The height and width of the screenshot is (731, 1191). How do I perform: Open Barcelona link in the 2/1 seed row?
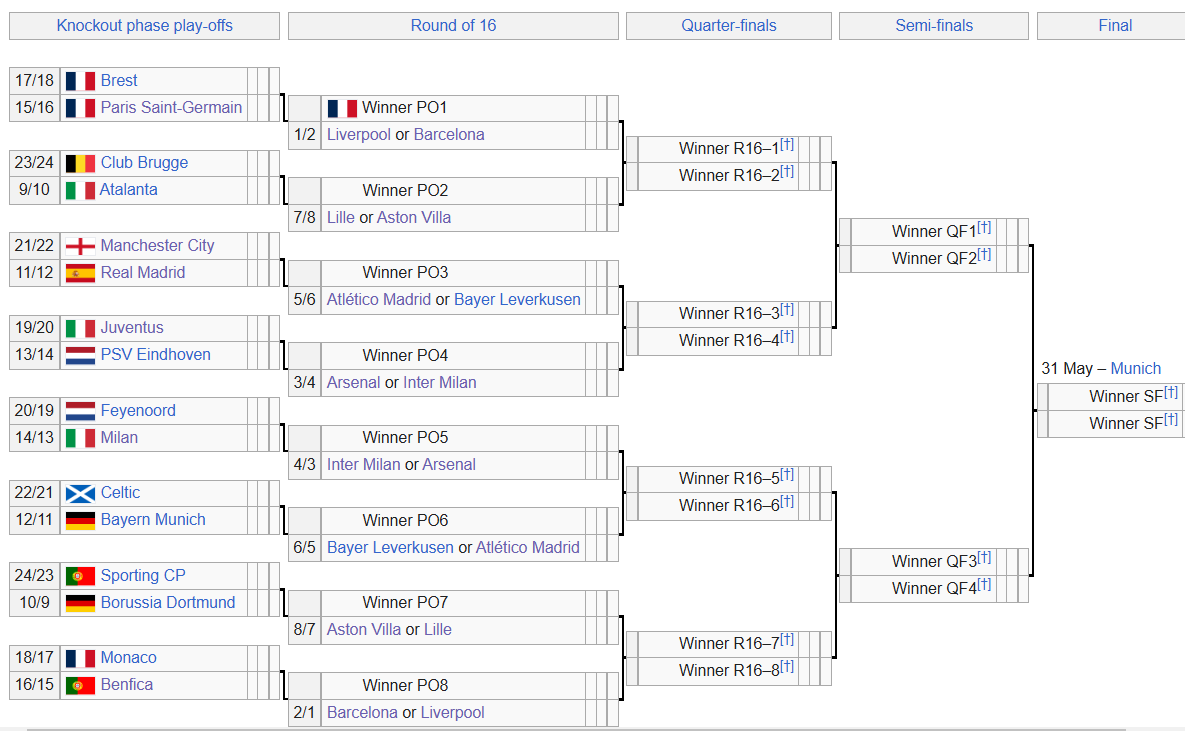[x=362, y=713]
